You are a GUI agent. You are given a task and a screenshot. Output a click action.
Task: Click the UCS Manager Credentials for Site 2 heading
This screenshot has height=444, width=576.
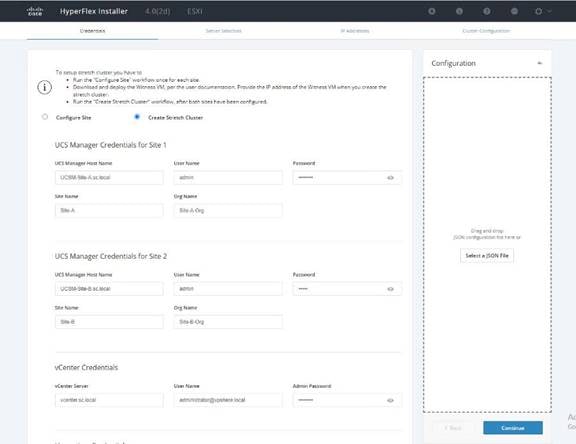[x=111, y=256]
